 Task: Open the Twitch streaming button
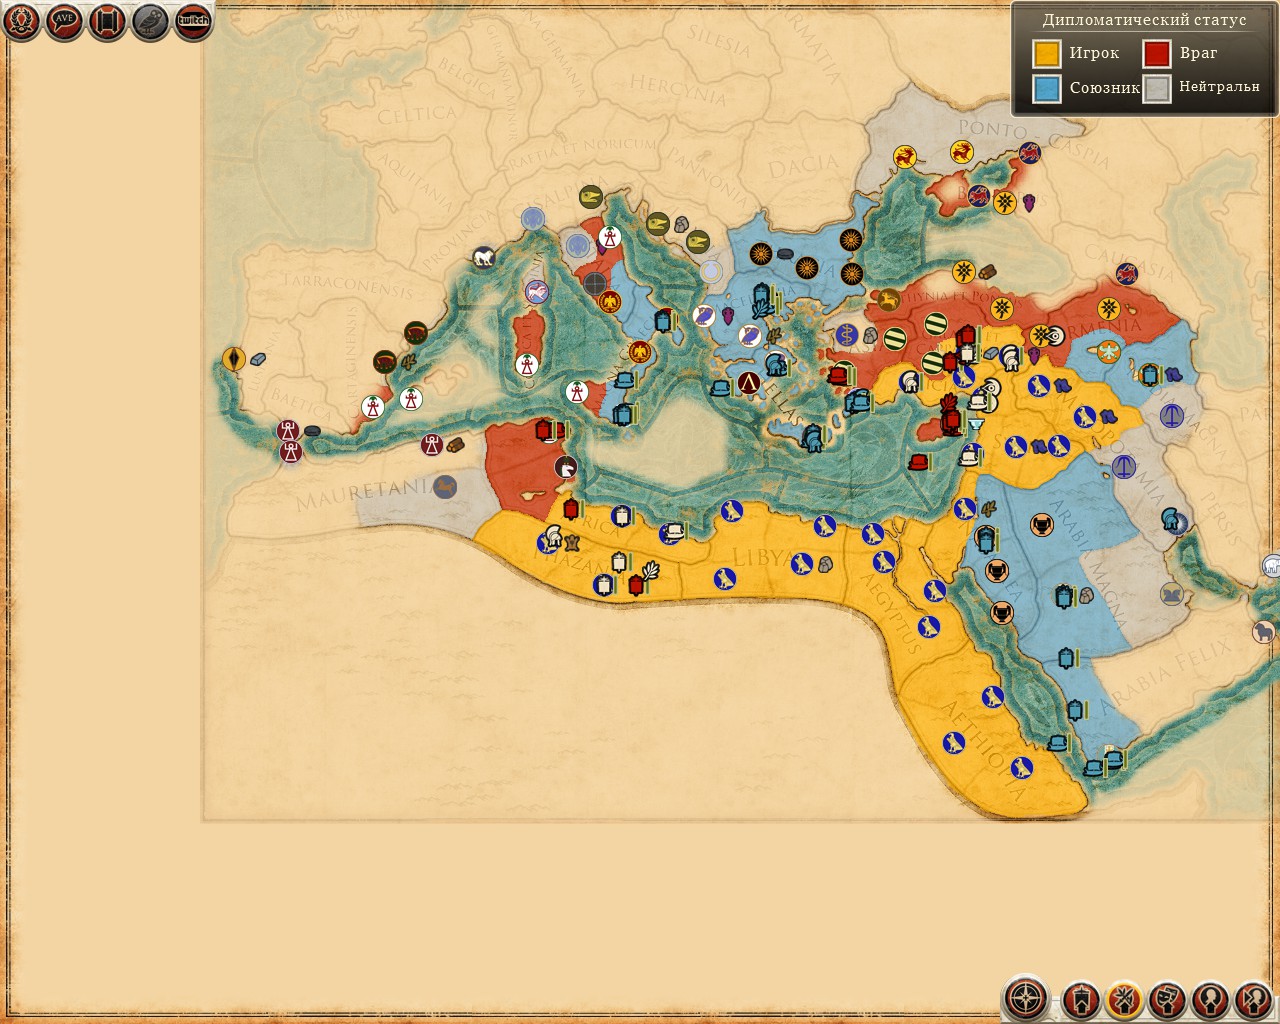pyautogui.click(x=193, y=21)
